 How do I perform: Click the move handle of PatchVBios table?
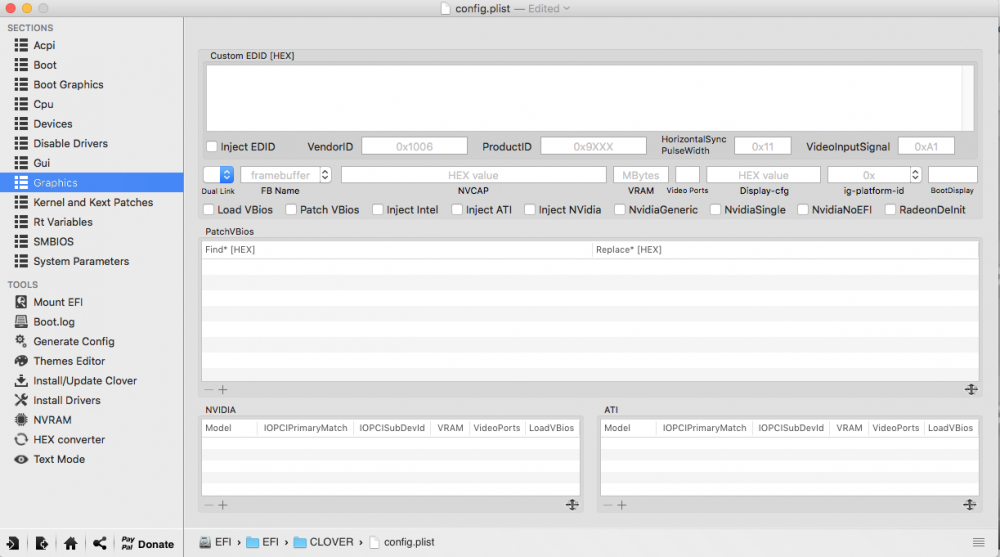point(971,389)
